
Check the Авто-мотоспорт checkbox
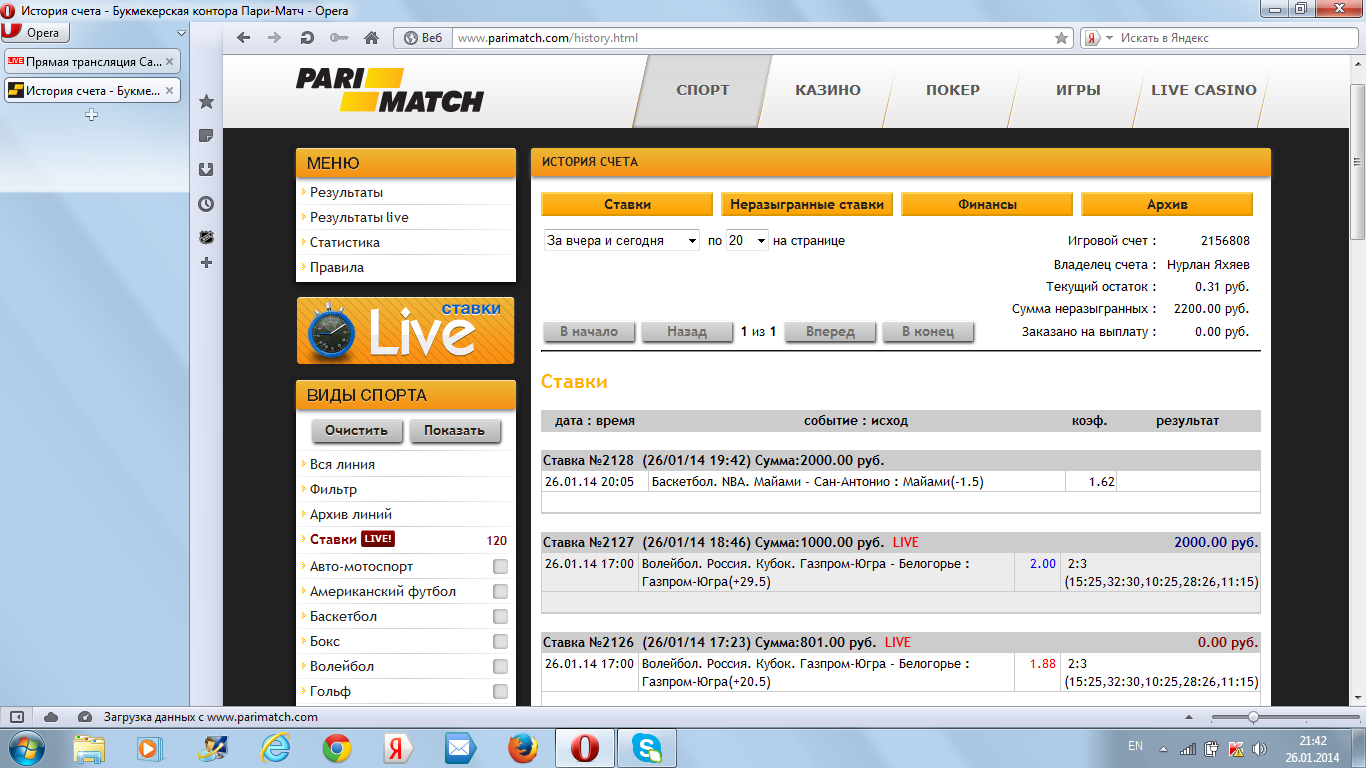pyautogui.click(x=500, y=567)
